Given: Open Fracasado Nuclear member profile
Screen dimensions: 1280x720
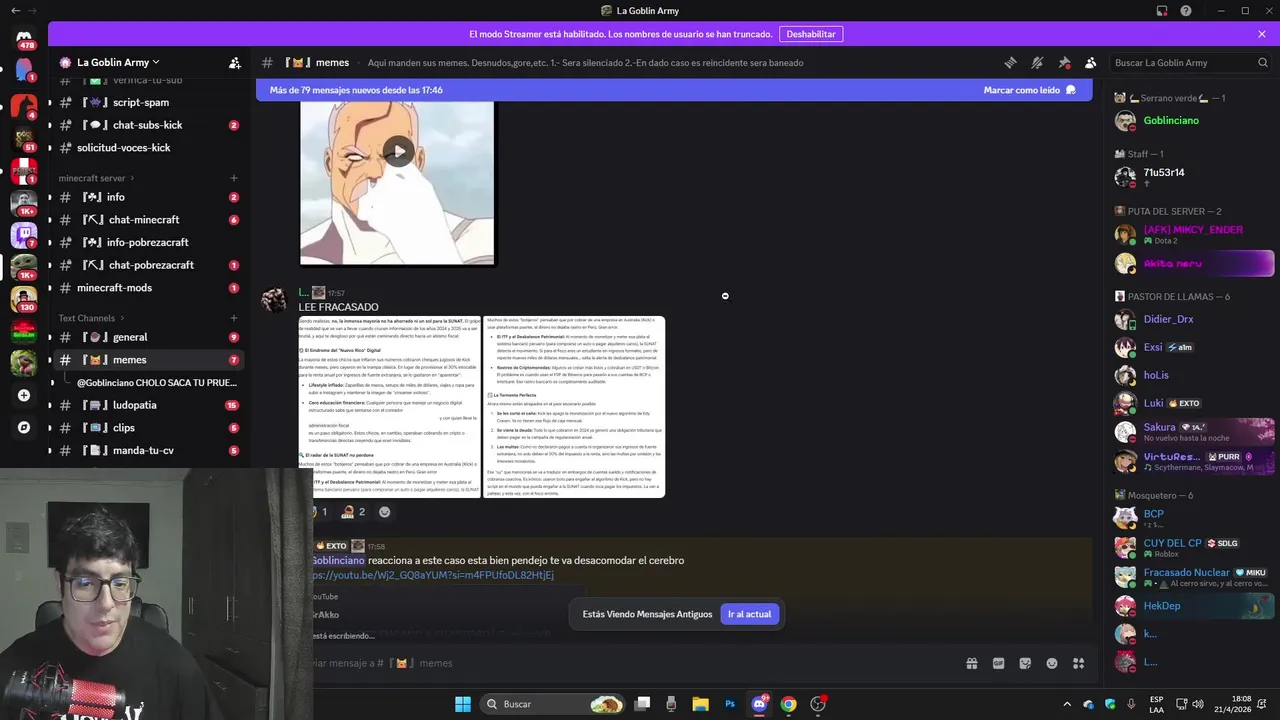Looking at the screenshot, I should pyautogui.click(x=1194, y=577).
